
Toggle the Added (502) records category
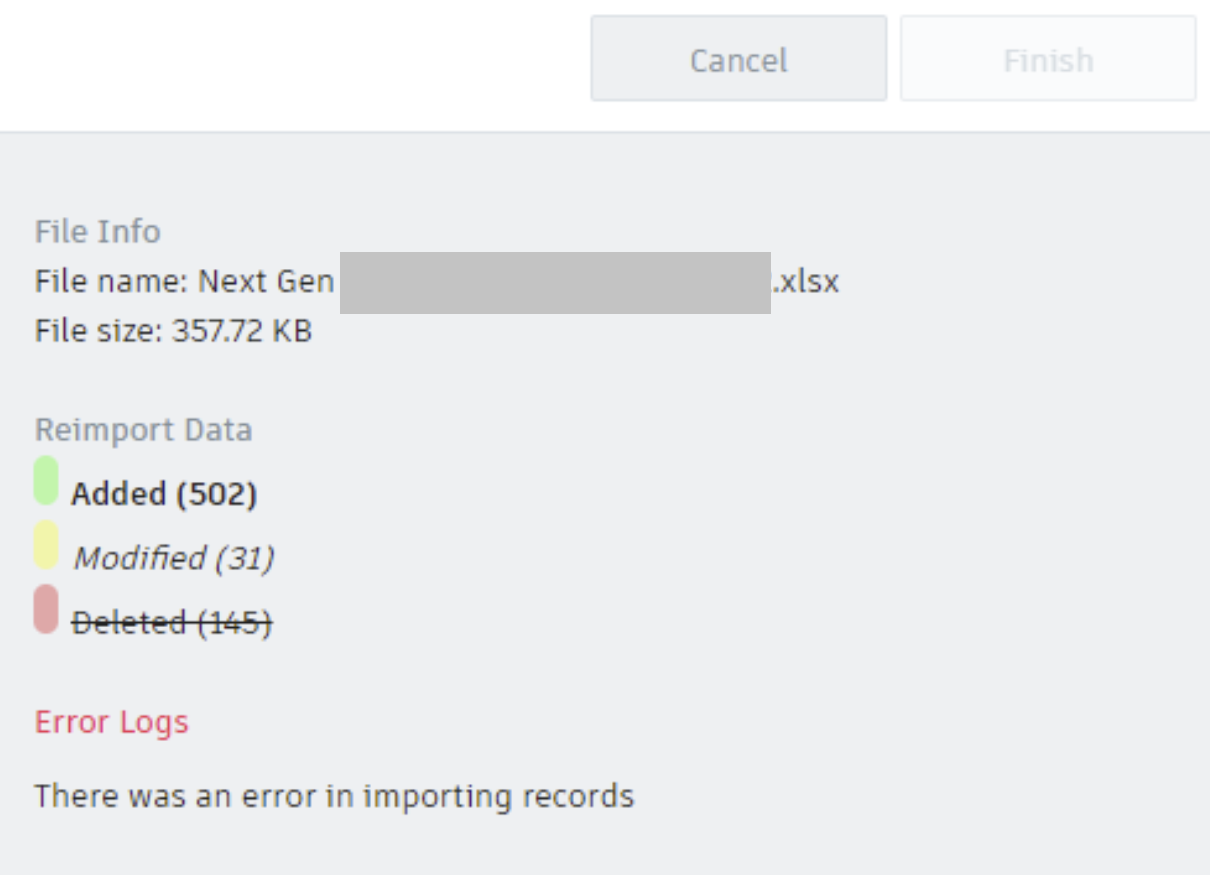[x=163, y=493]
